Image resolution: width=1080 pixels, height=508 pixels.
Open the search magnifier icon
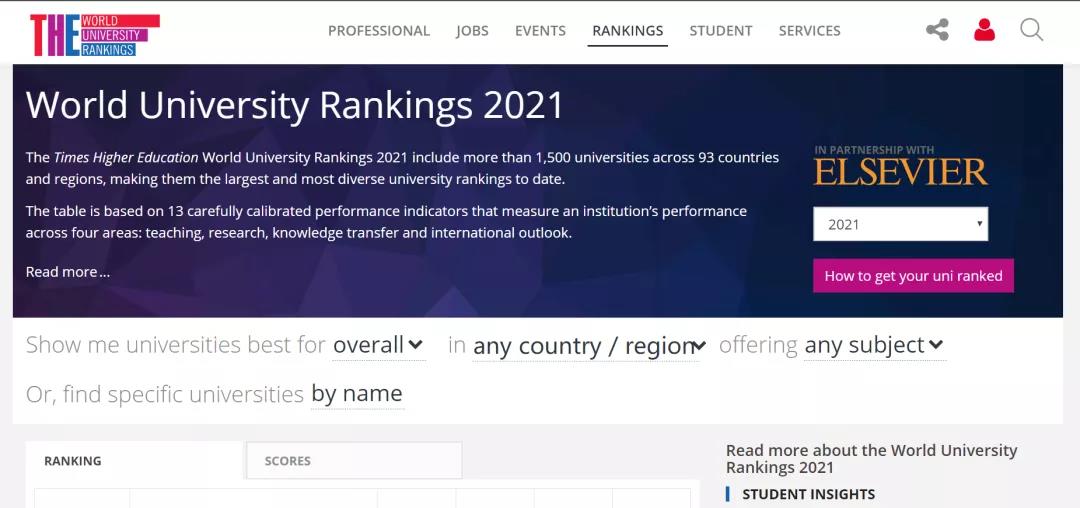click(1031, 30)
